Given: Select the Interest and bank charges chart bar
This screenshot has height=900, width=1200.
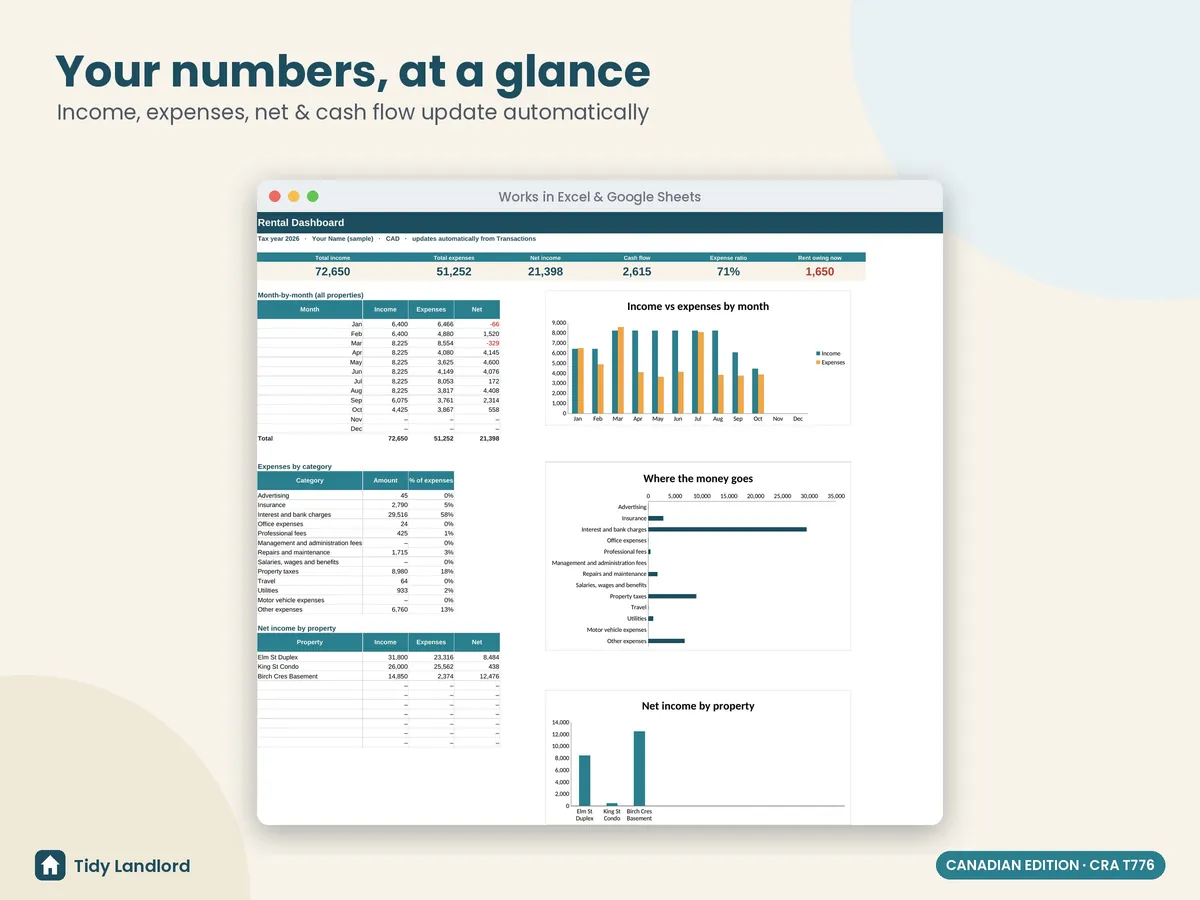Looking at the screenshot, I should [x=727, y=529].
